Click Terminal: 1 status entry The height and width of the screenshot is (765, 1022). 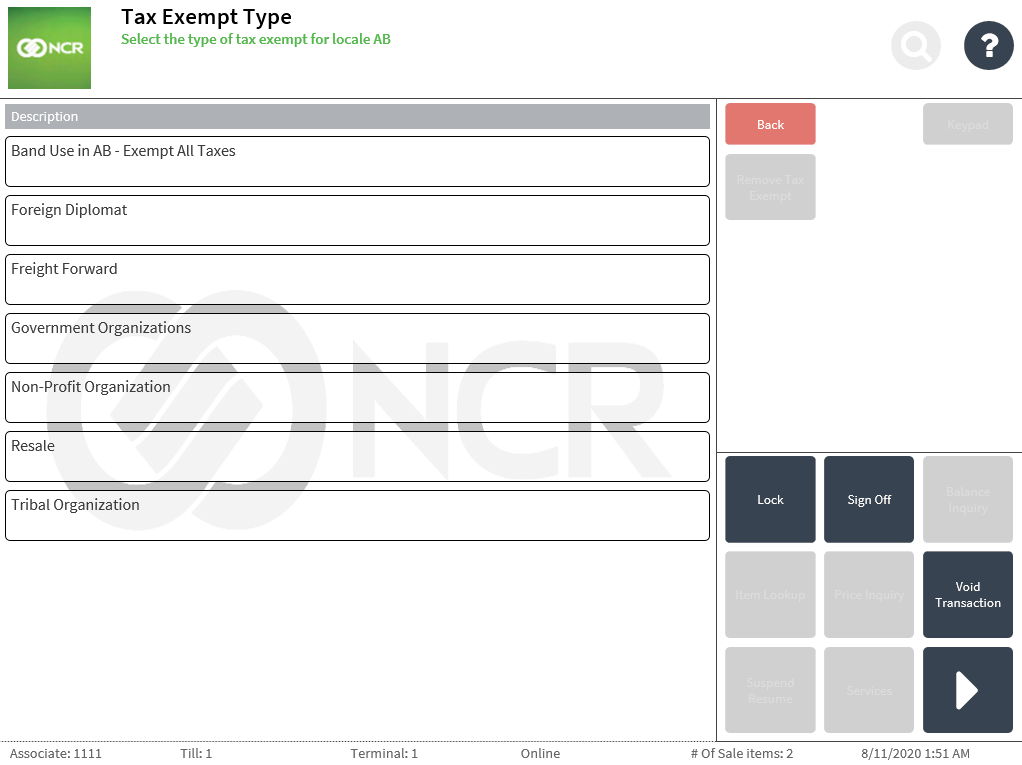pos(384,753)
